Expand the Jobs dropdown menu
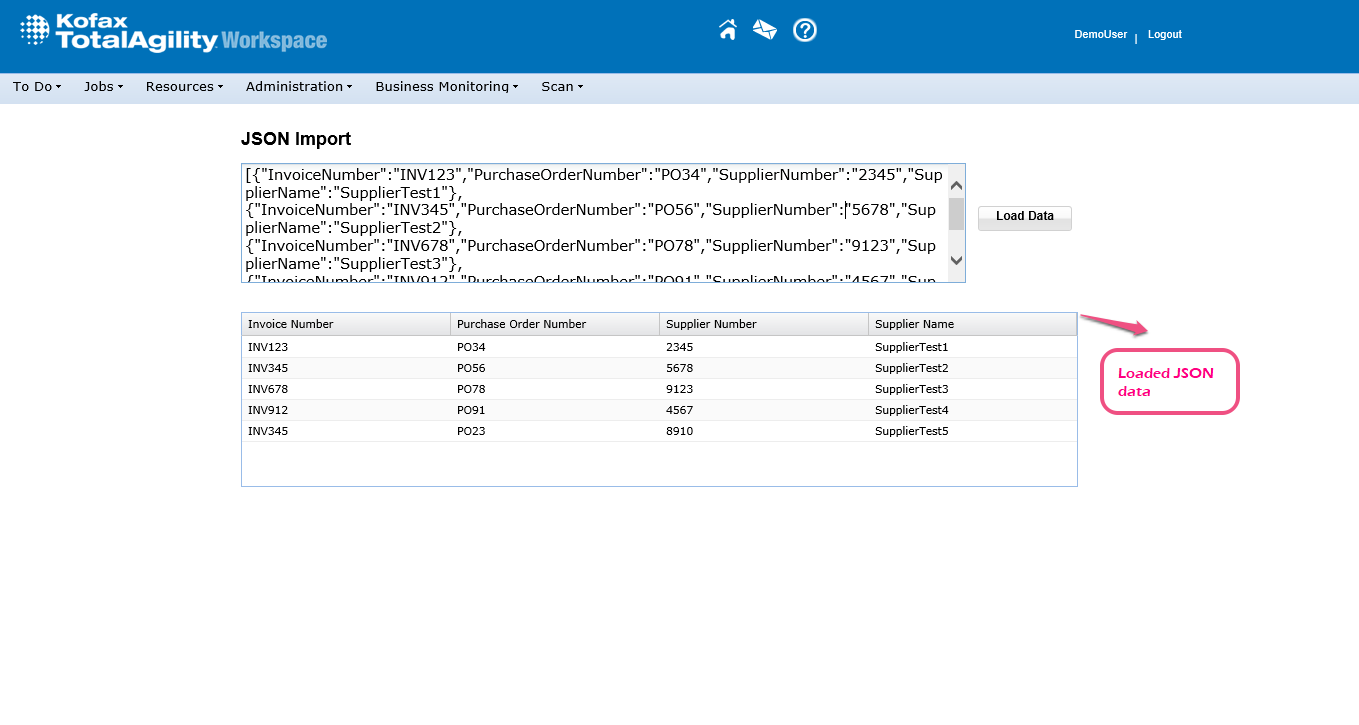 pos(103,87)
